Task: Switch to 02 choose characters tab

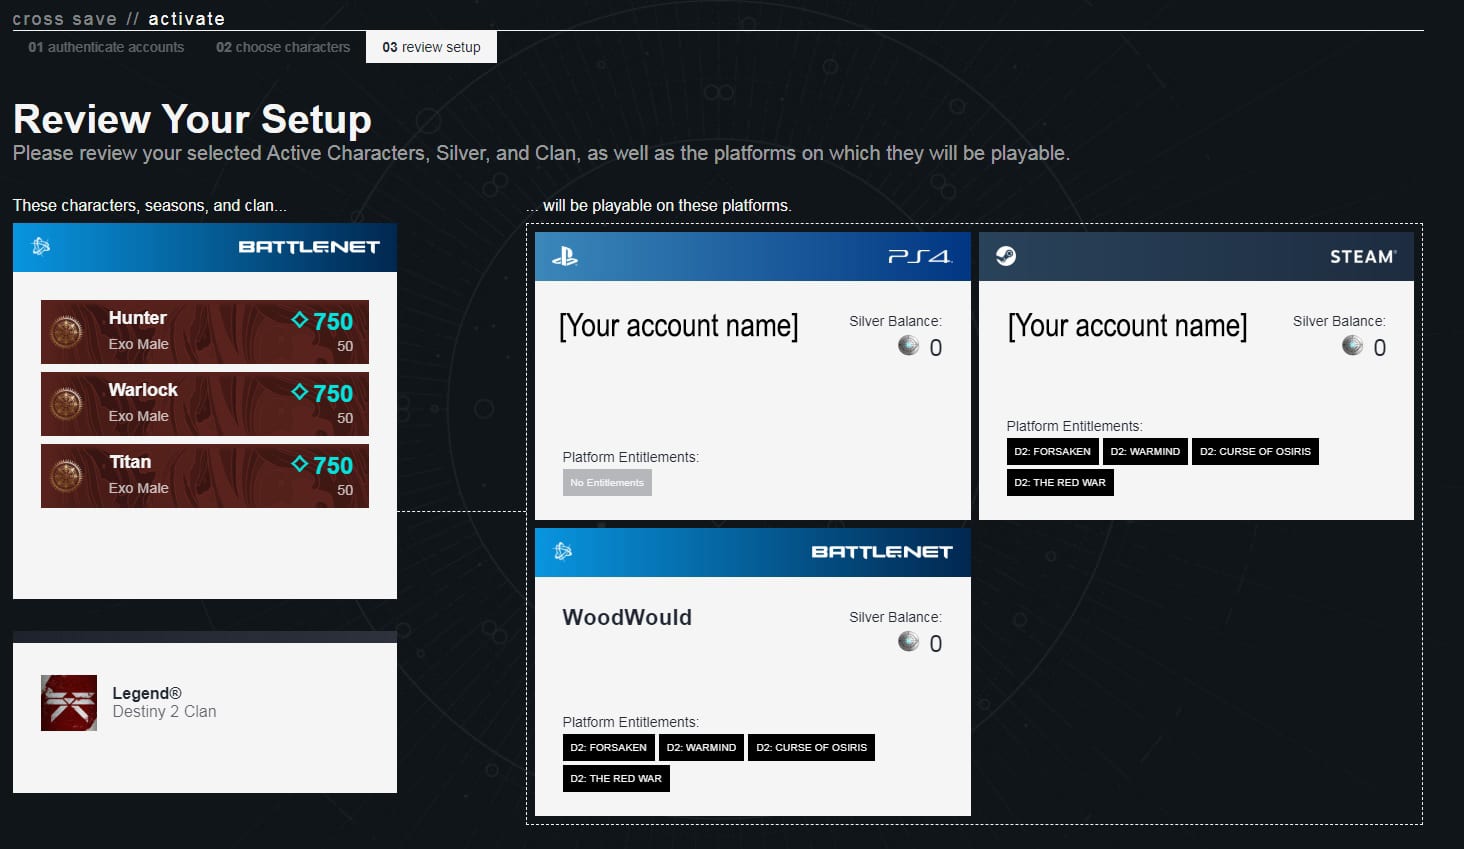Action: [283, 47]
